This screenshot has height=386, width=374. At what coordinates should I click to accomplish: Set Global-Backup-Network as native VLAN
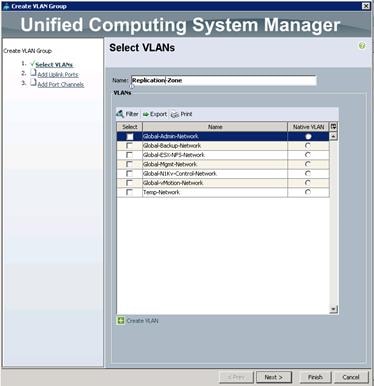(x=308, y=146)
